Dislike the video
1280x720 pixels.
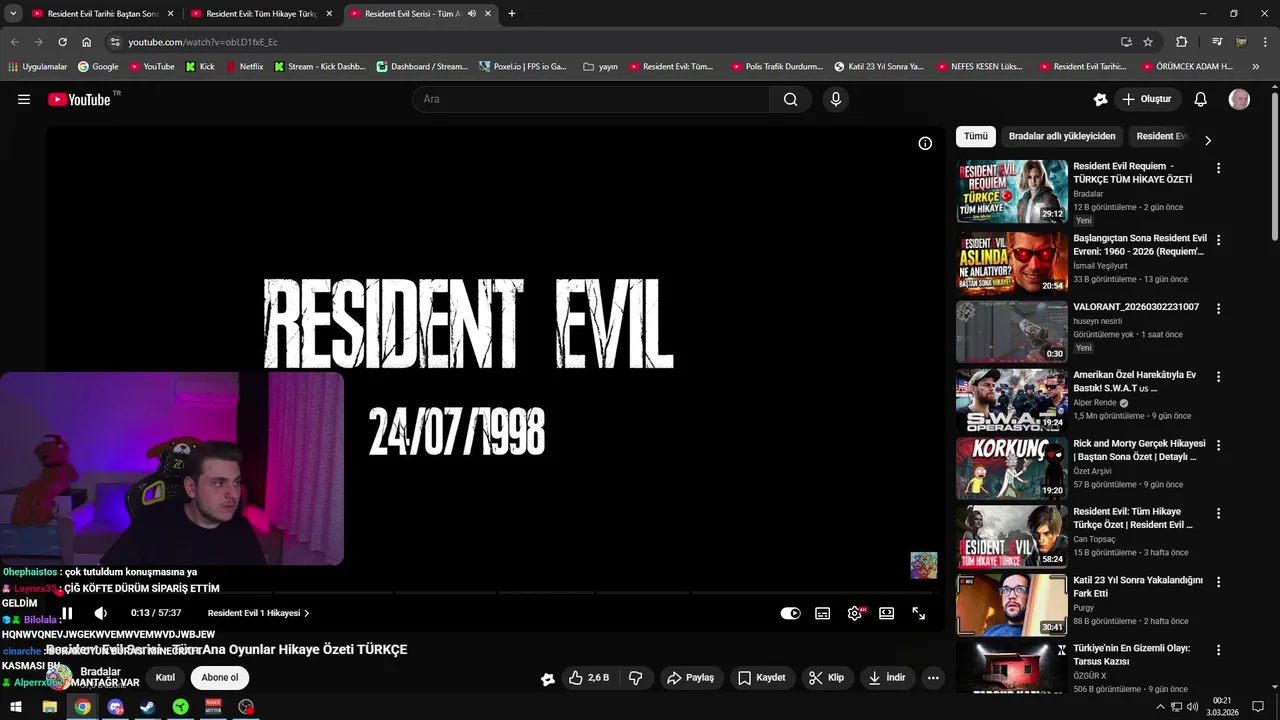635,678
